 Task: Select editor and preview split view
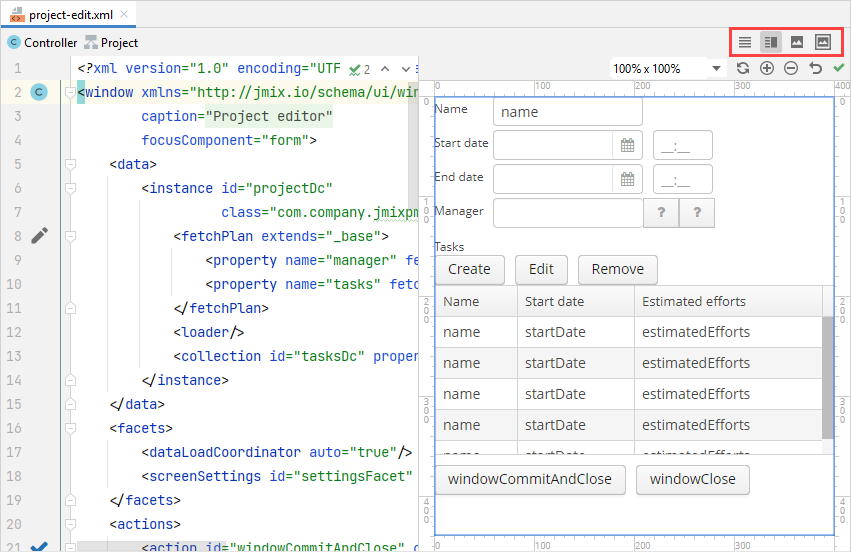(770, 42)
